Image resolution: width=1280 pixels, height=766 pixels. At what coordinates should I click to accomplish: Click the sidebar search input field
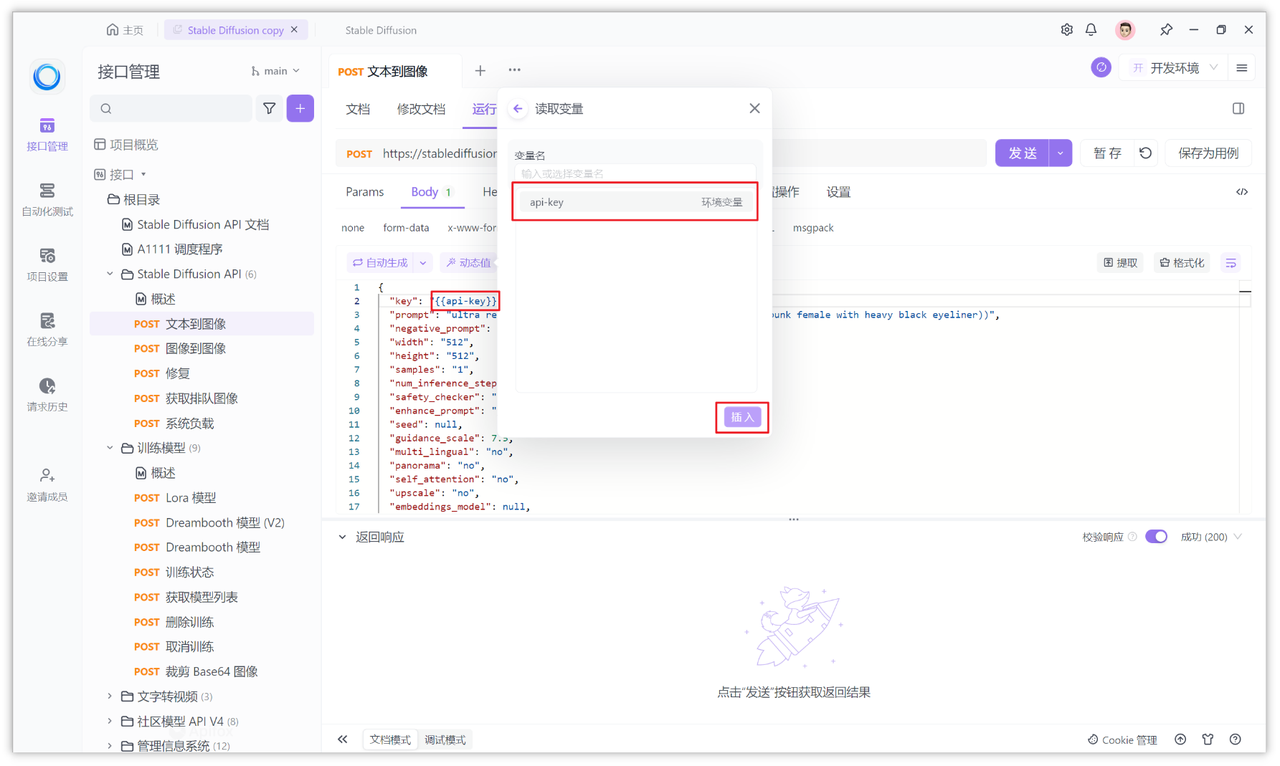click(x=171, y=108)
